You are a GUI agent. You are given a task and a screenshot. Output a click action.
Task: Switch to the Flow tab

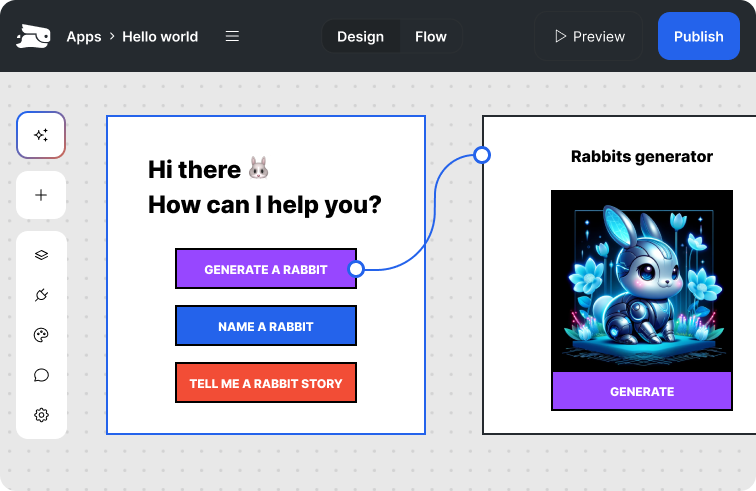coord(431,36)
